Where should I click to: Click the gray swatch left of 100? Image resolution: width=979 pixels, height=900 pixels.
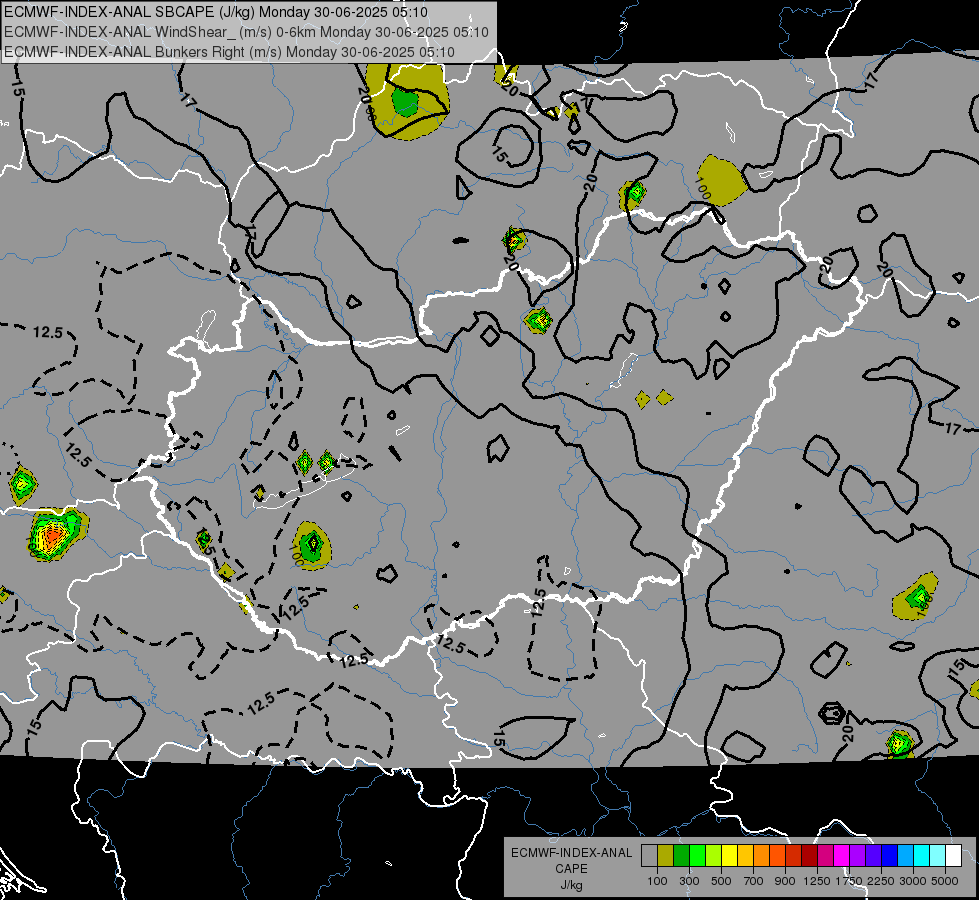tap(649, 856)
